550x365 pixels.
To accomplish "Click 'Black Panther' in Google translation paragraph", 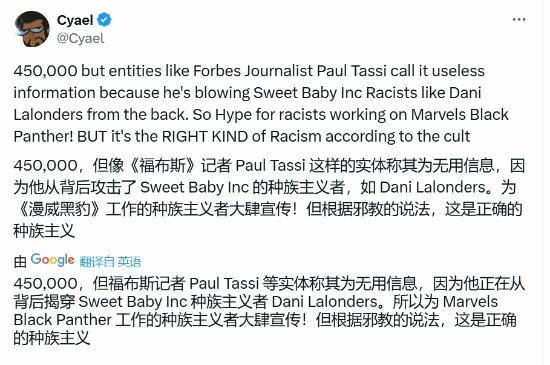I will click(62, 320).
